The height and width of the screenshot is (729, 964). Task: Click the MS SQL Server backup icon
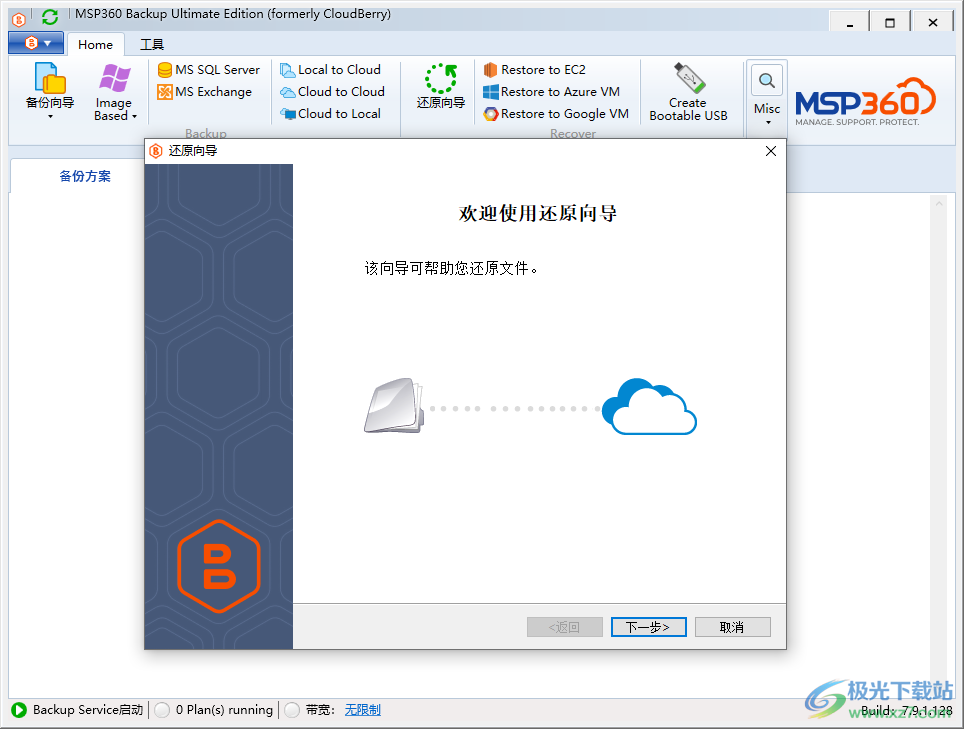click(x=208, y=70)
